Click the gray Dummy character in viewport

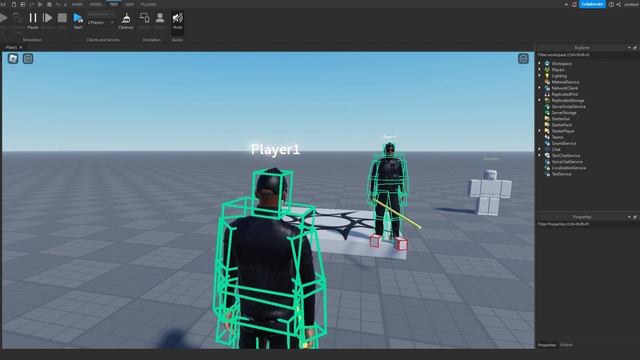490,192
